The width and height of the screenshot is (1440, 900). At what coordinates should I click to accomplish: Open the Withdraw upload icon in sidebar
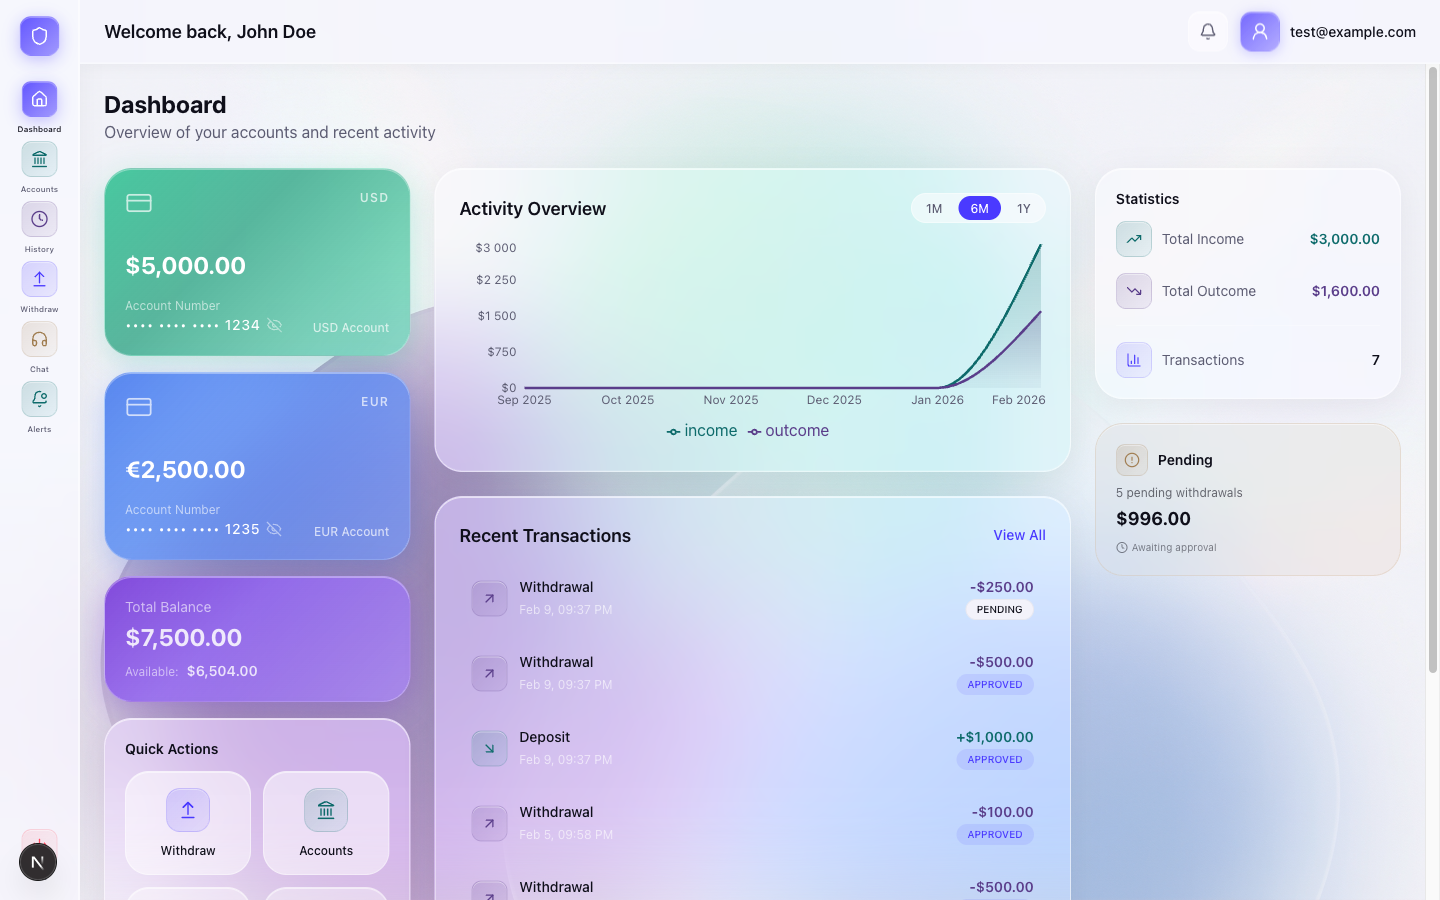tap(39, 279)
